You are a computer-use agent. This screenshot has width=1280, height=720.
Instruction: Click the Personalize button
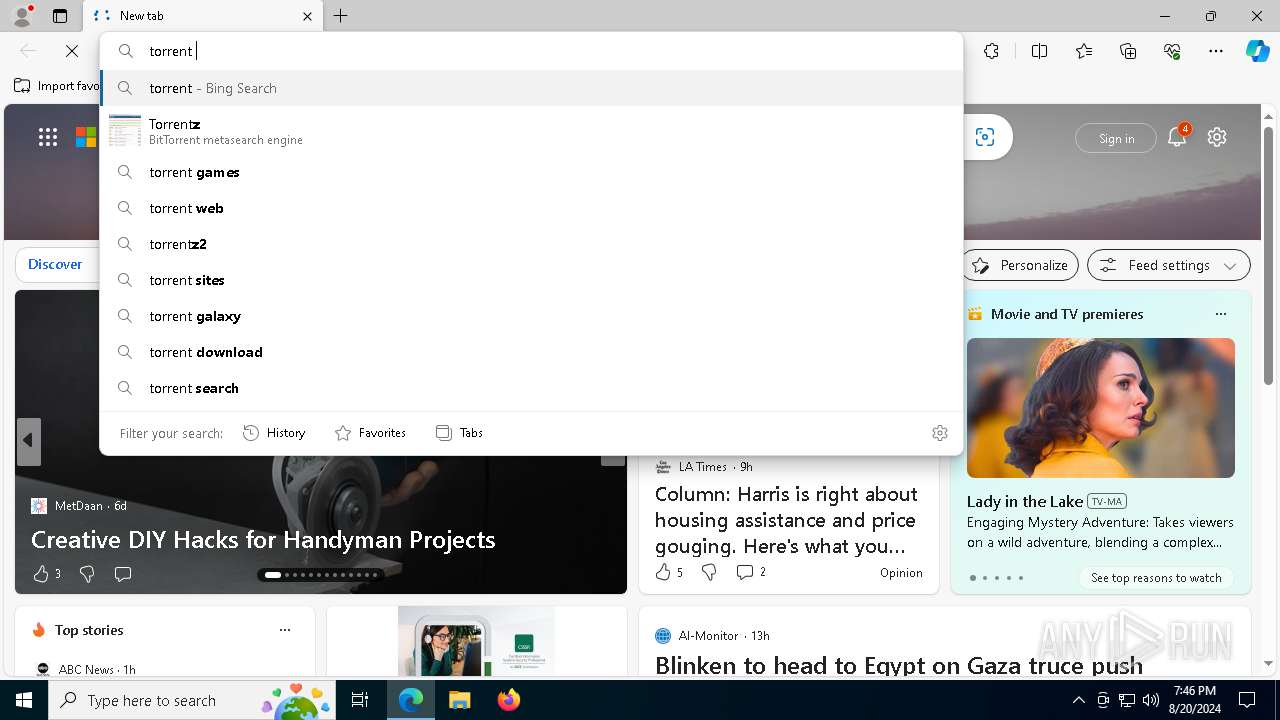tap(1021, 265)
